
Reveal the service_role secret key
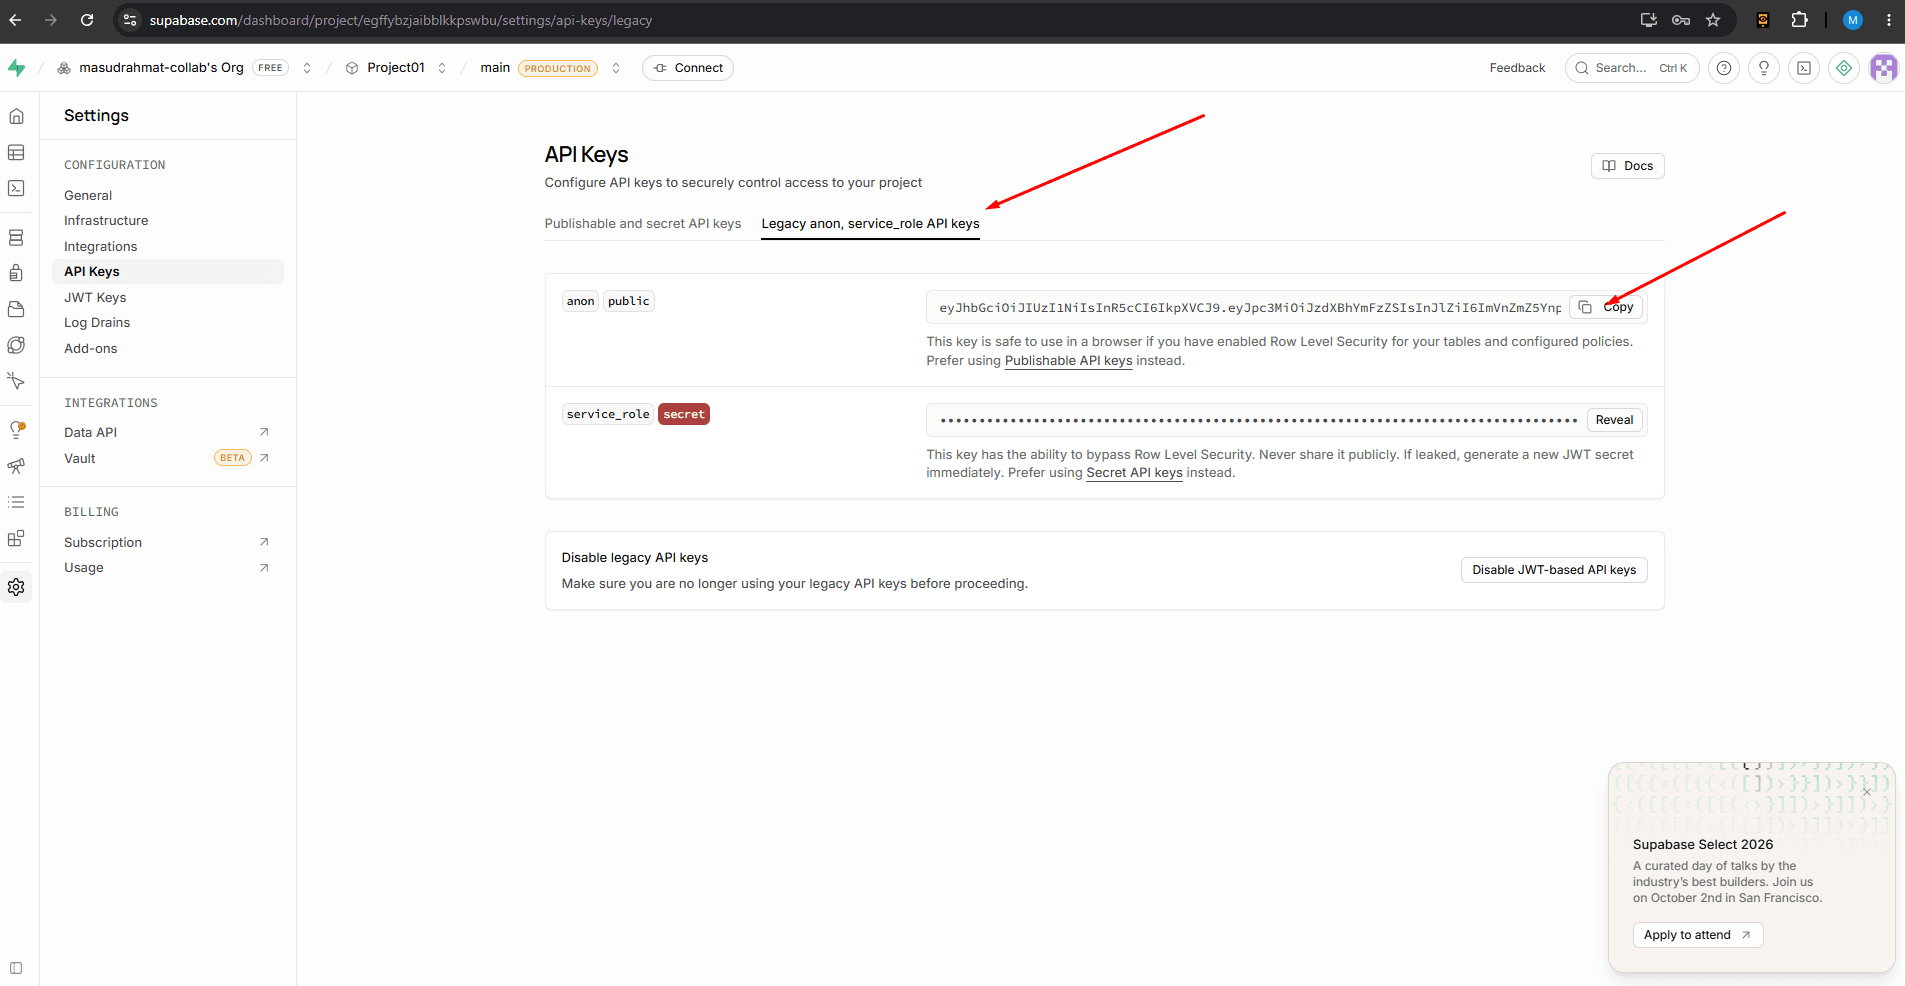click(x=1614, y=420)
